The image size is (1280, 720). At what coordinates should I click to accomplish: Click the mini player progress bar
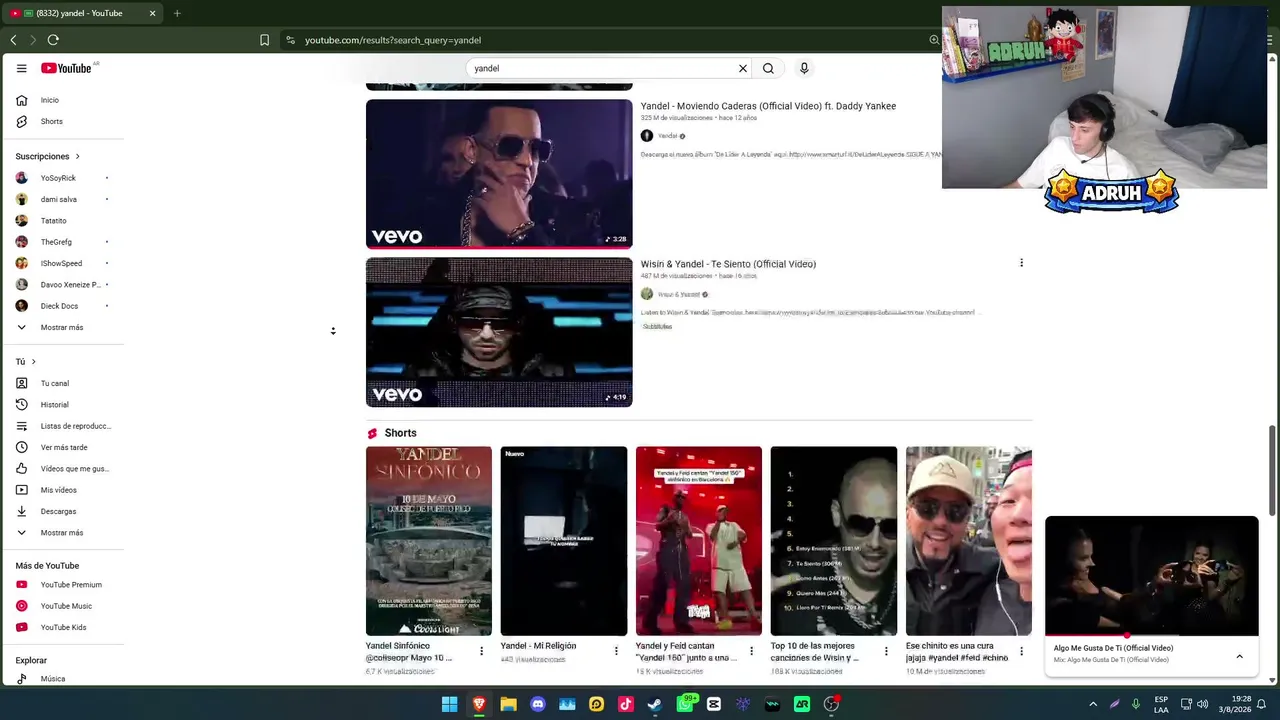tap(1152, 635)
